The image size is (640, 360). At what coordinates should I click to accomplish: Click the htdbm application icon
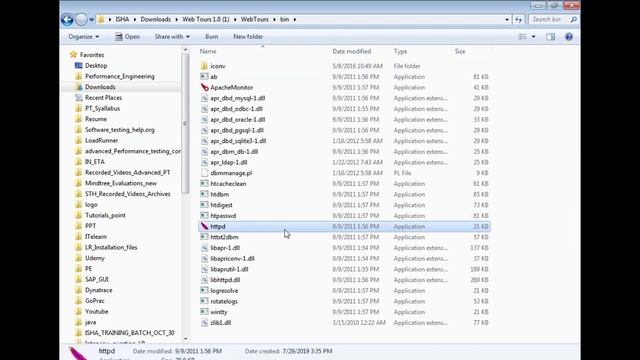point(204,194)
